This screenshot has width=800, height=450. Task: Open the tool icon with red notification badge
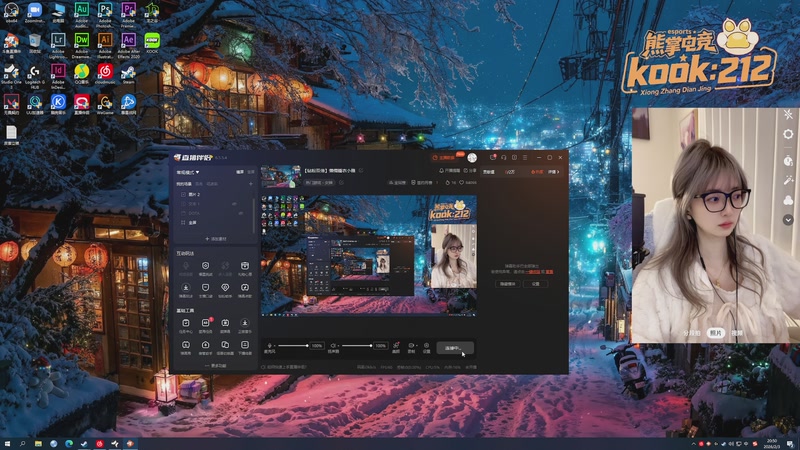(206, 323)
